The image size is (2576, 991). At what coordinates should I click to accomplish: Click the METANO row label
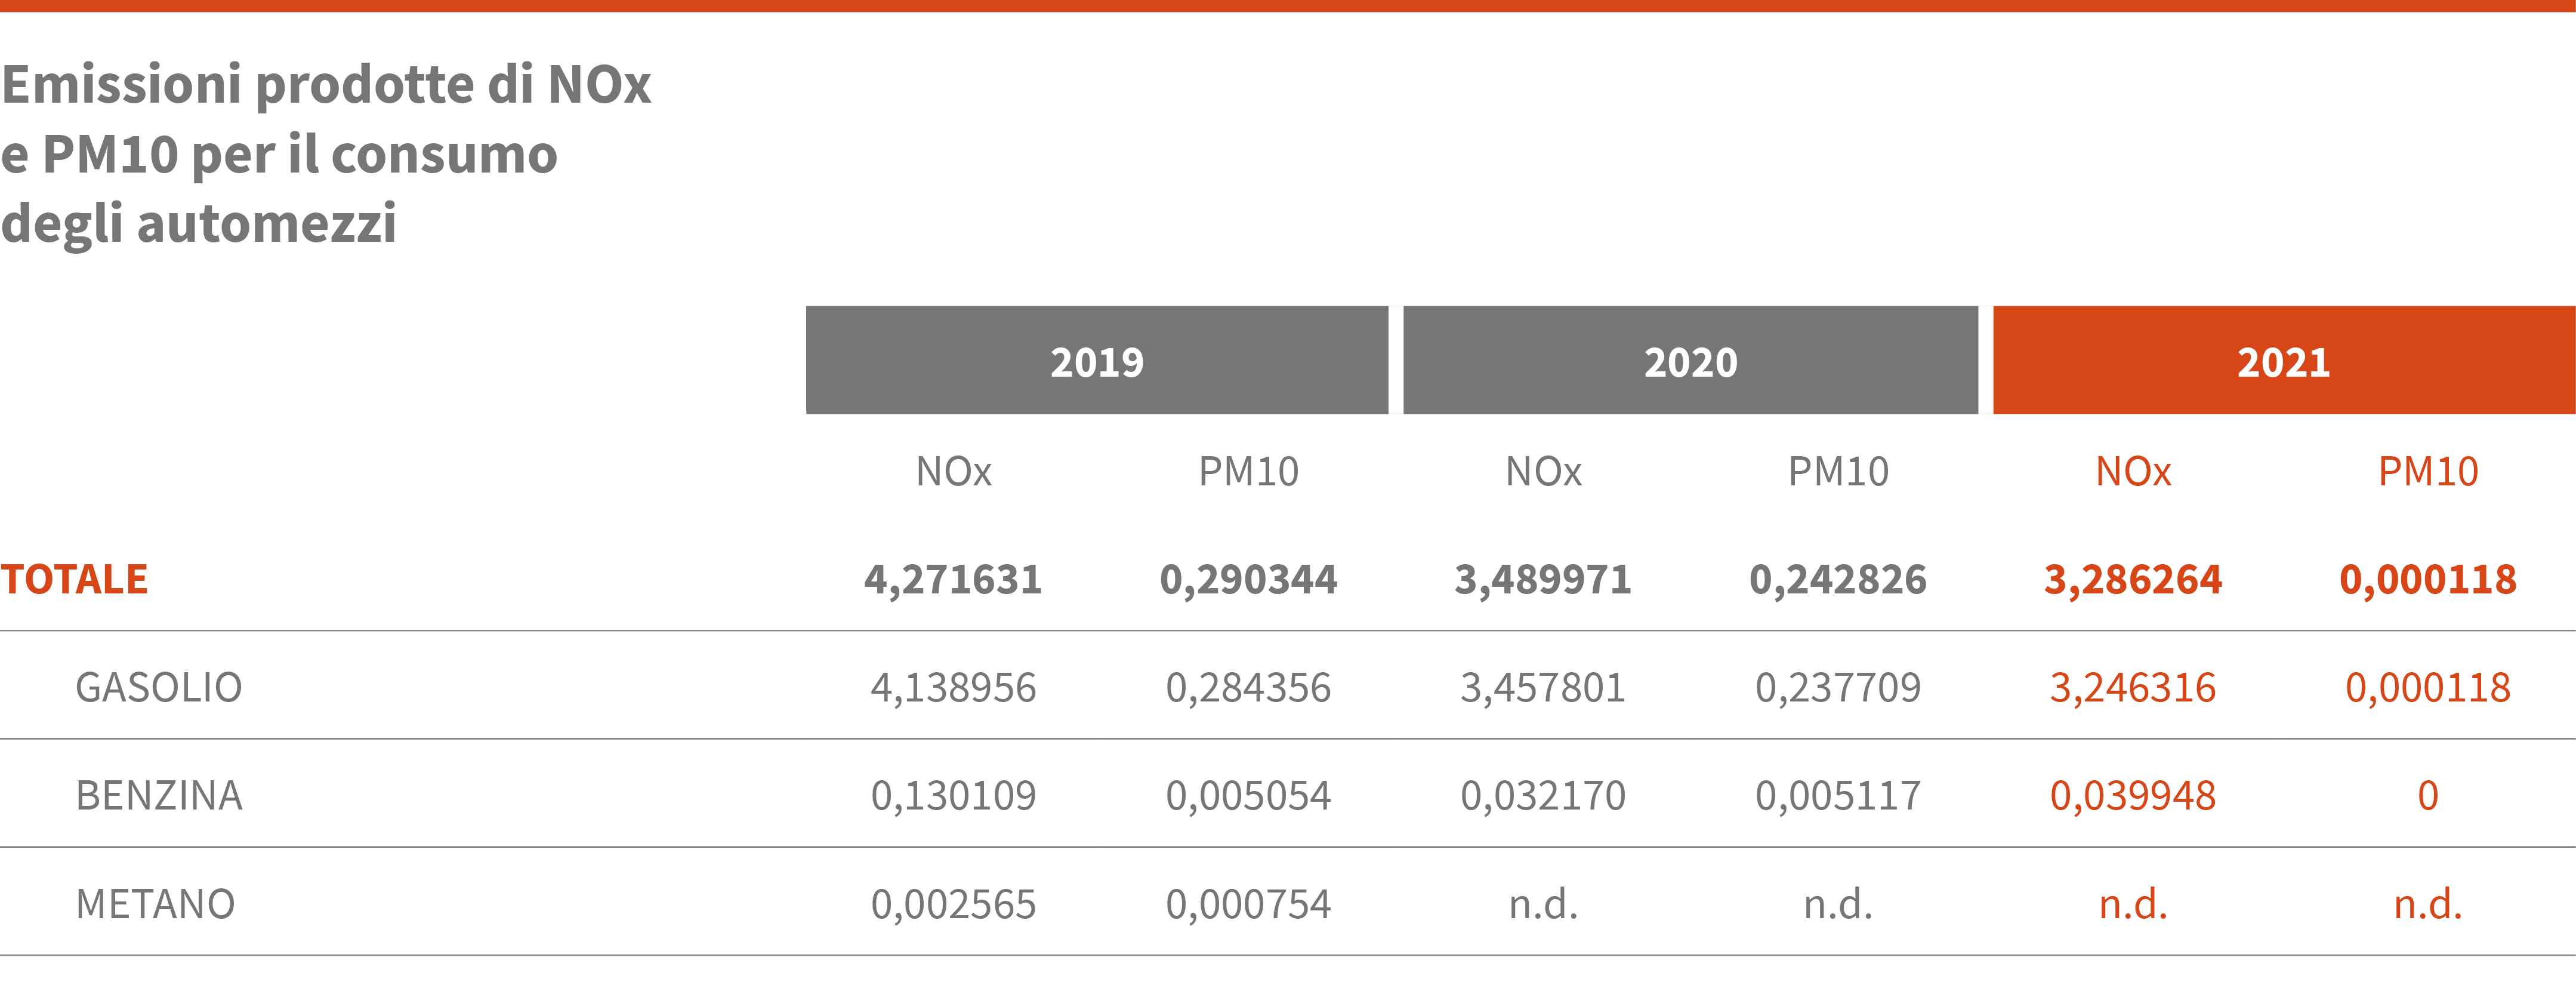pyautogui.click(x=155, y=904)
